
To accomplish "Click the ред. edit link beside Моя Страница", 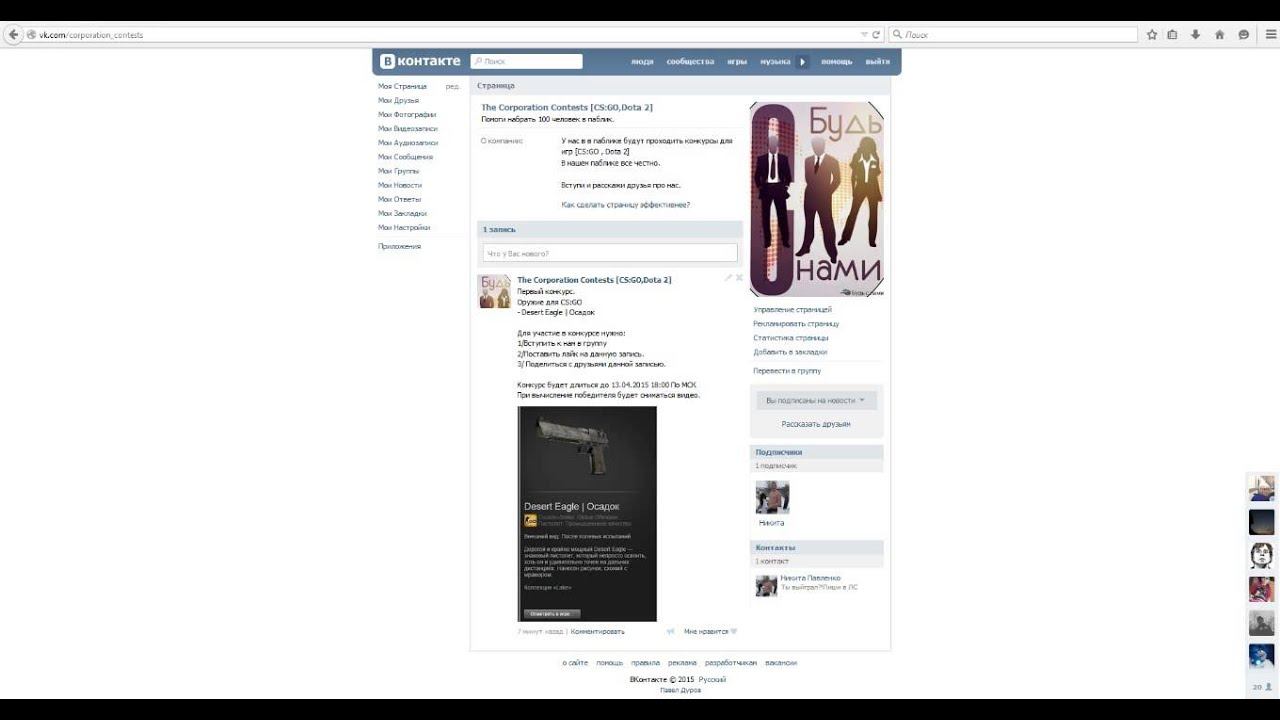I will coord(452,86).
